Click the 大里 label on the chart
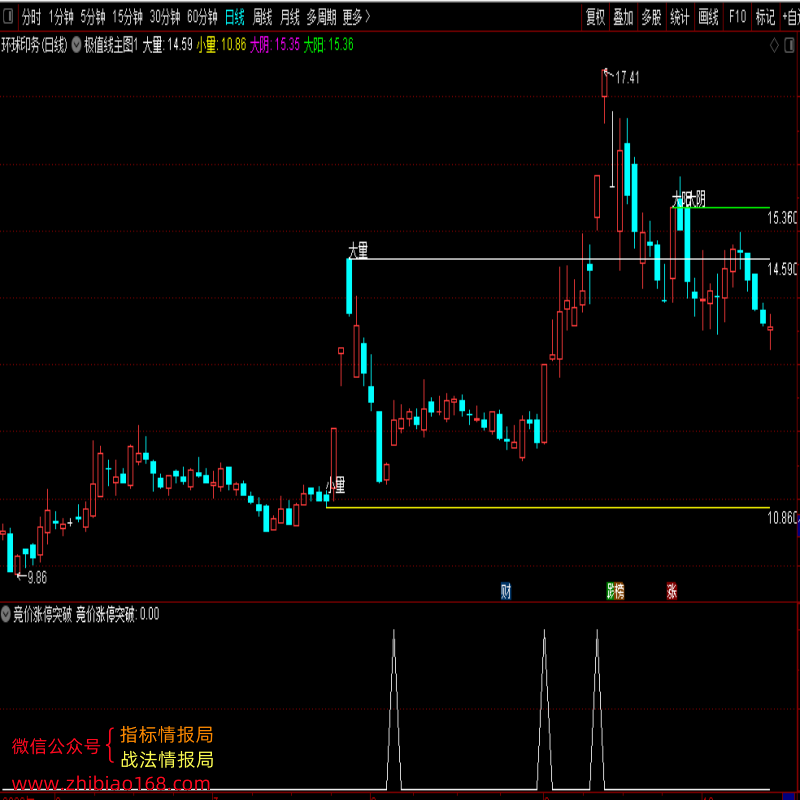This screenshot has width=800, height=800. coord(358,250)
